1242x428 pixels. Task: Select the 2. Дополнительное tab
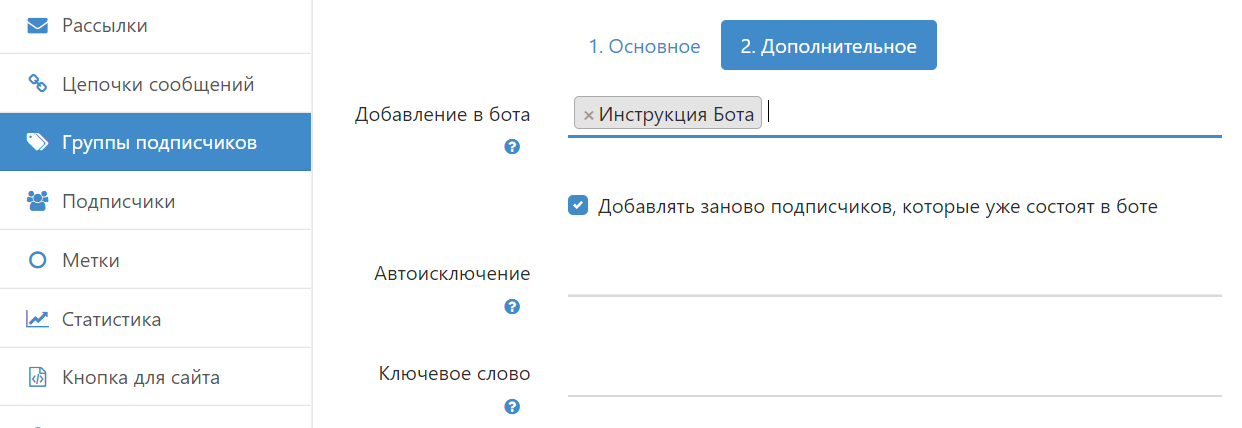[x=828, y=46]
